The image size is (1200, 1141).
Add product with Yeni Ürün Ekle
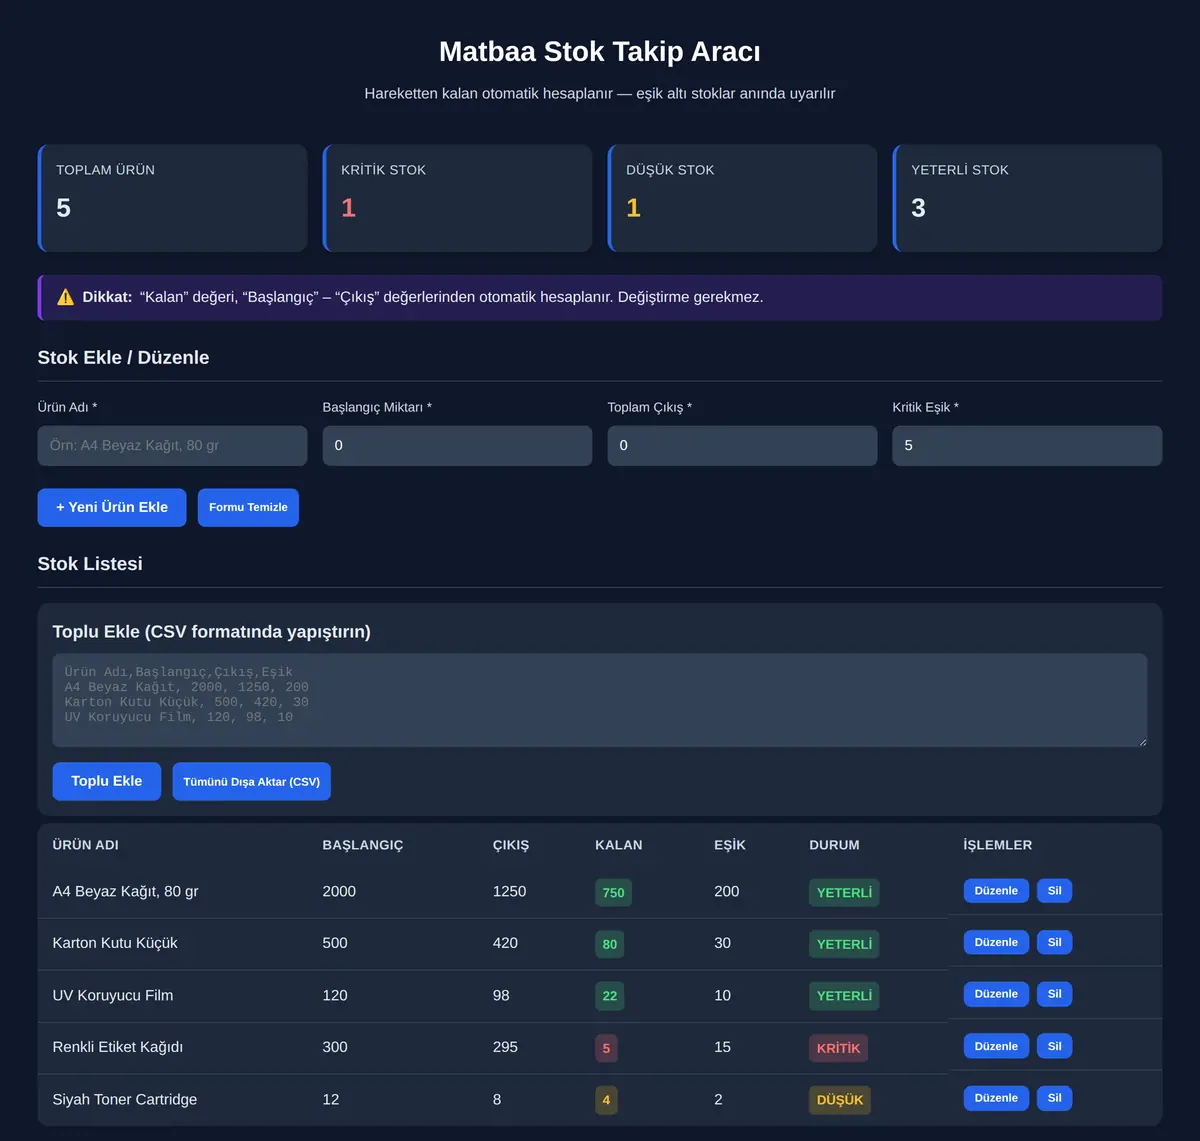pyautogui.click(x=112, y=507)
